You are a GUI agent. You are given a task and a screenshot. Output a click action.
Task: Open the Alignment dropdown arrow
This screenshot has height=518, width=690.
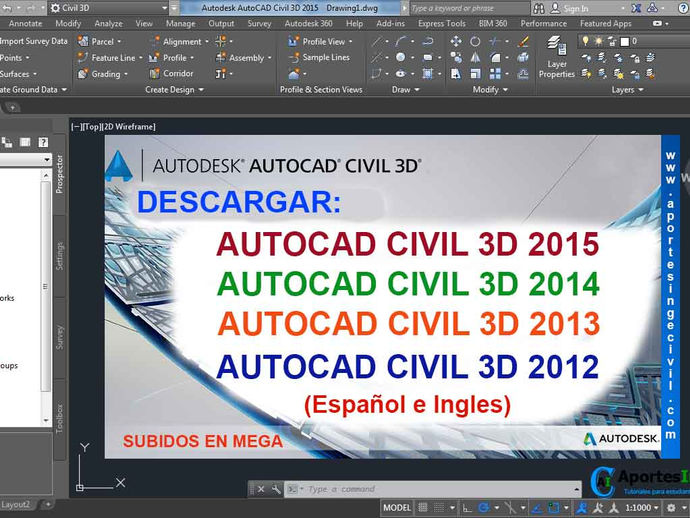207,41
